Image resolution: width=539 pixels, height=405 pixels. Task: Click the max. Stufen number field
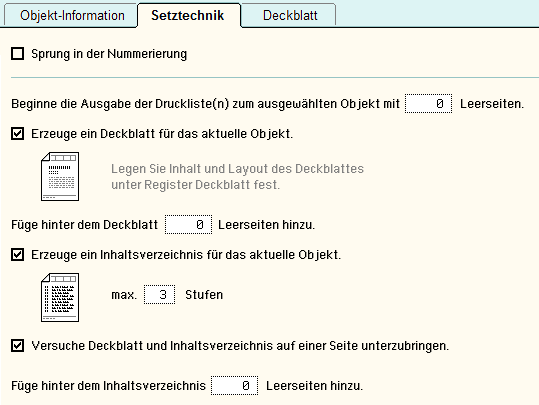[160, 294]
